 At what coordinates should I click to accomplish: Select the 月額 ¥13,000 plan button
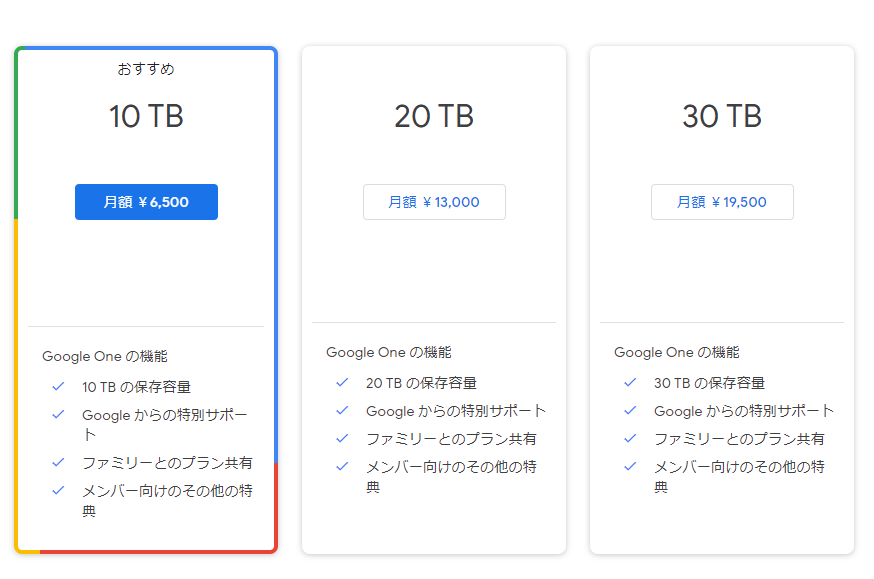pyautogui.click(x=434, y=202)
